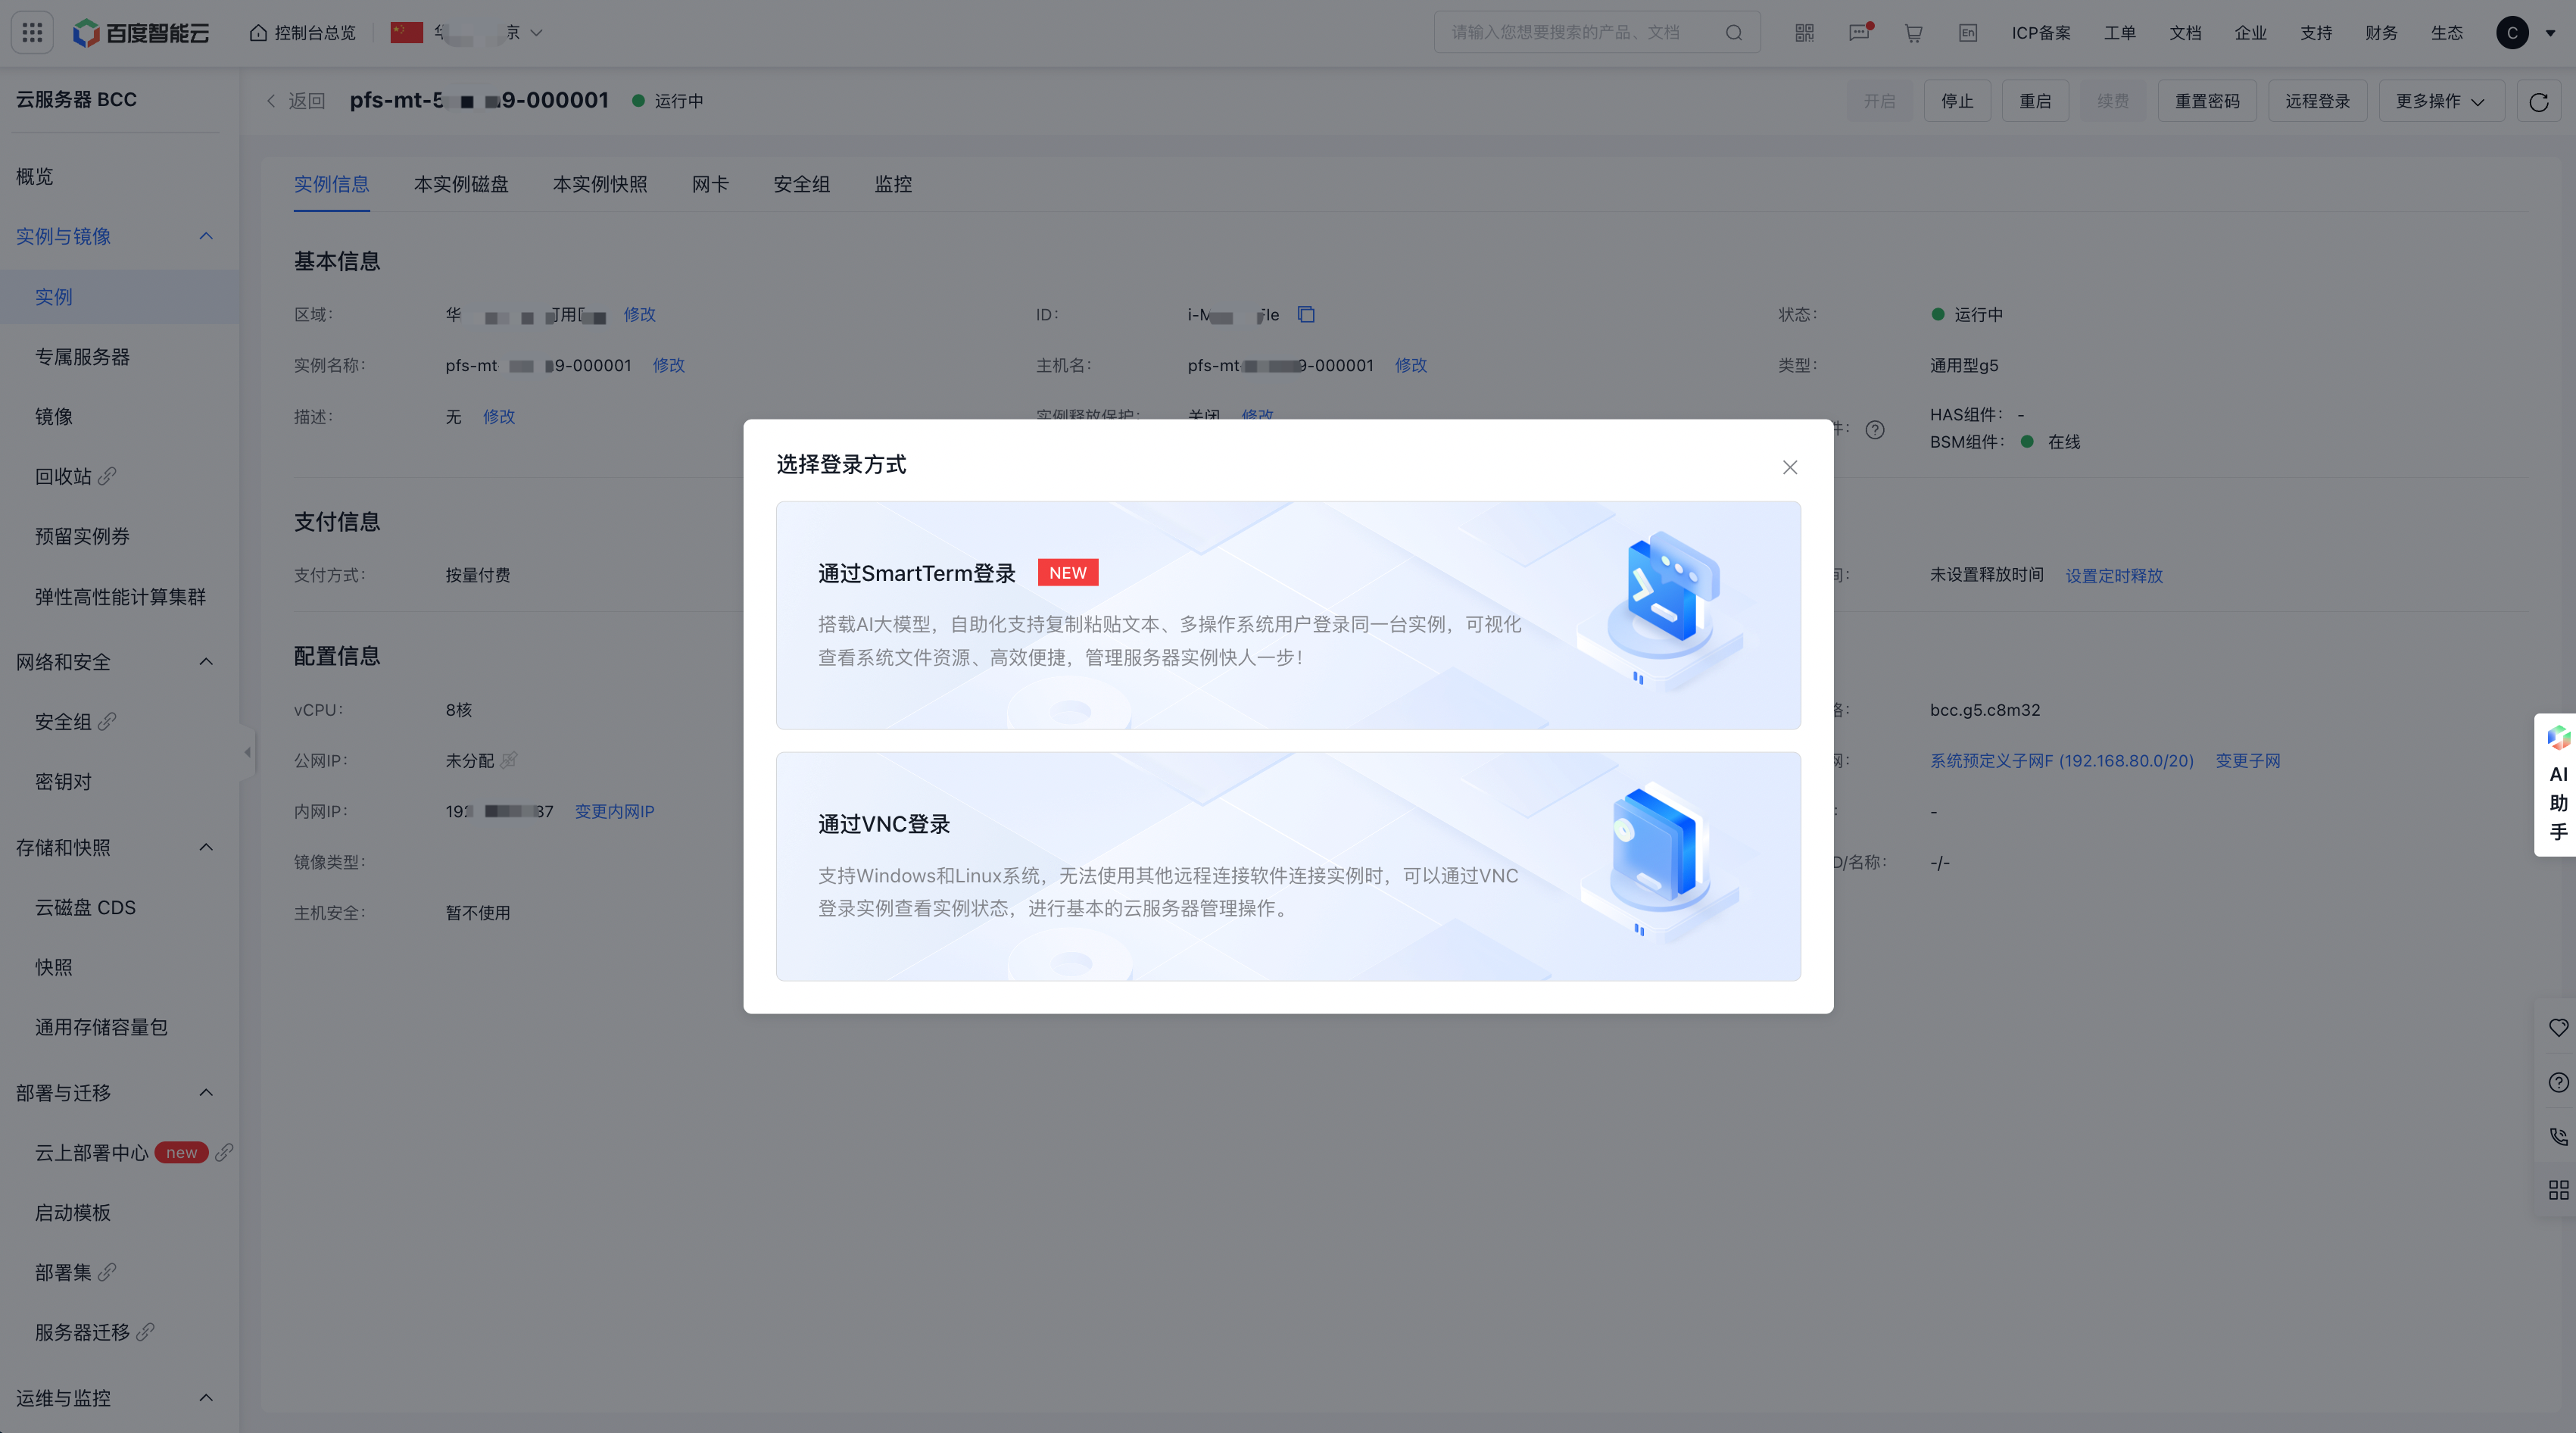Click the 重启 button

point(2035,101)
